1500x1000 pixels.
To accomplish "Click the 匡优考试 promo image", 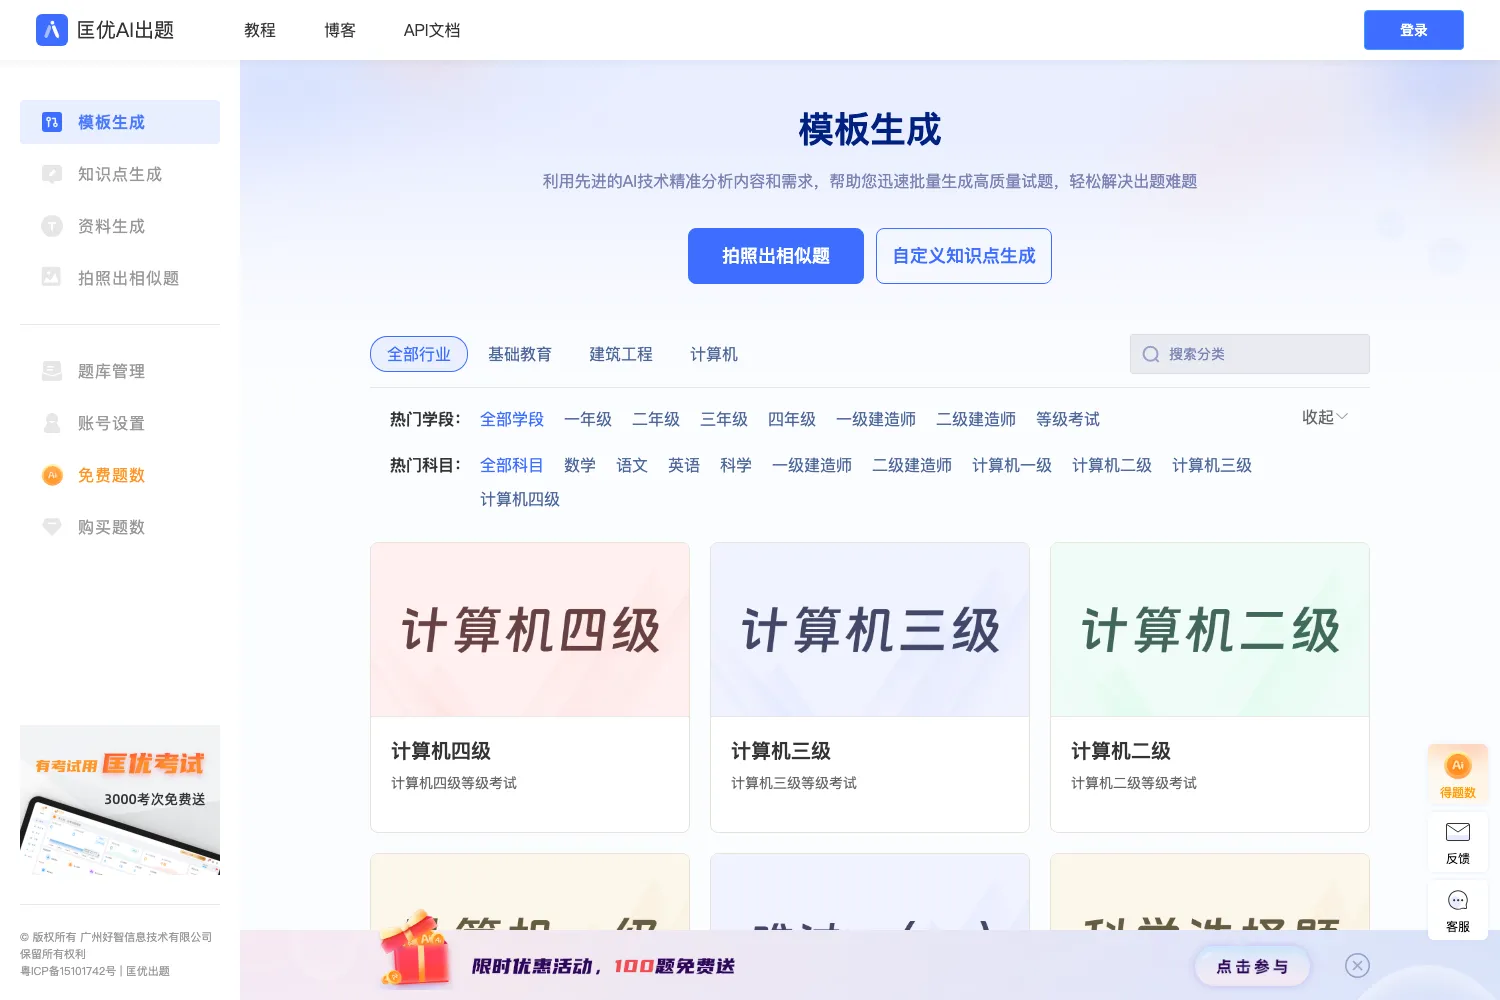I will point(120,800).
